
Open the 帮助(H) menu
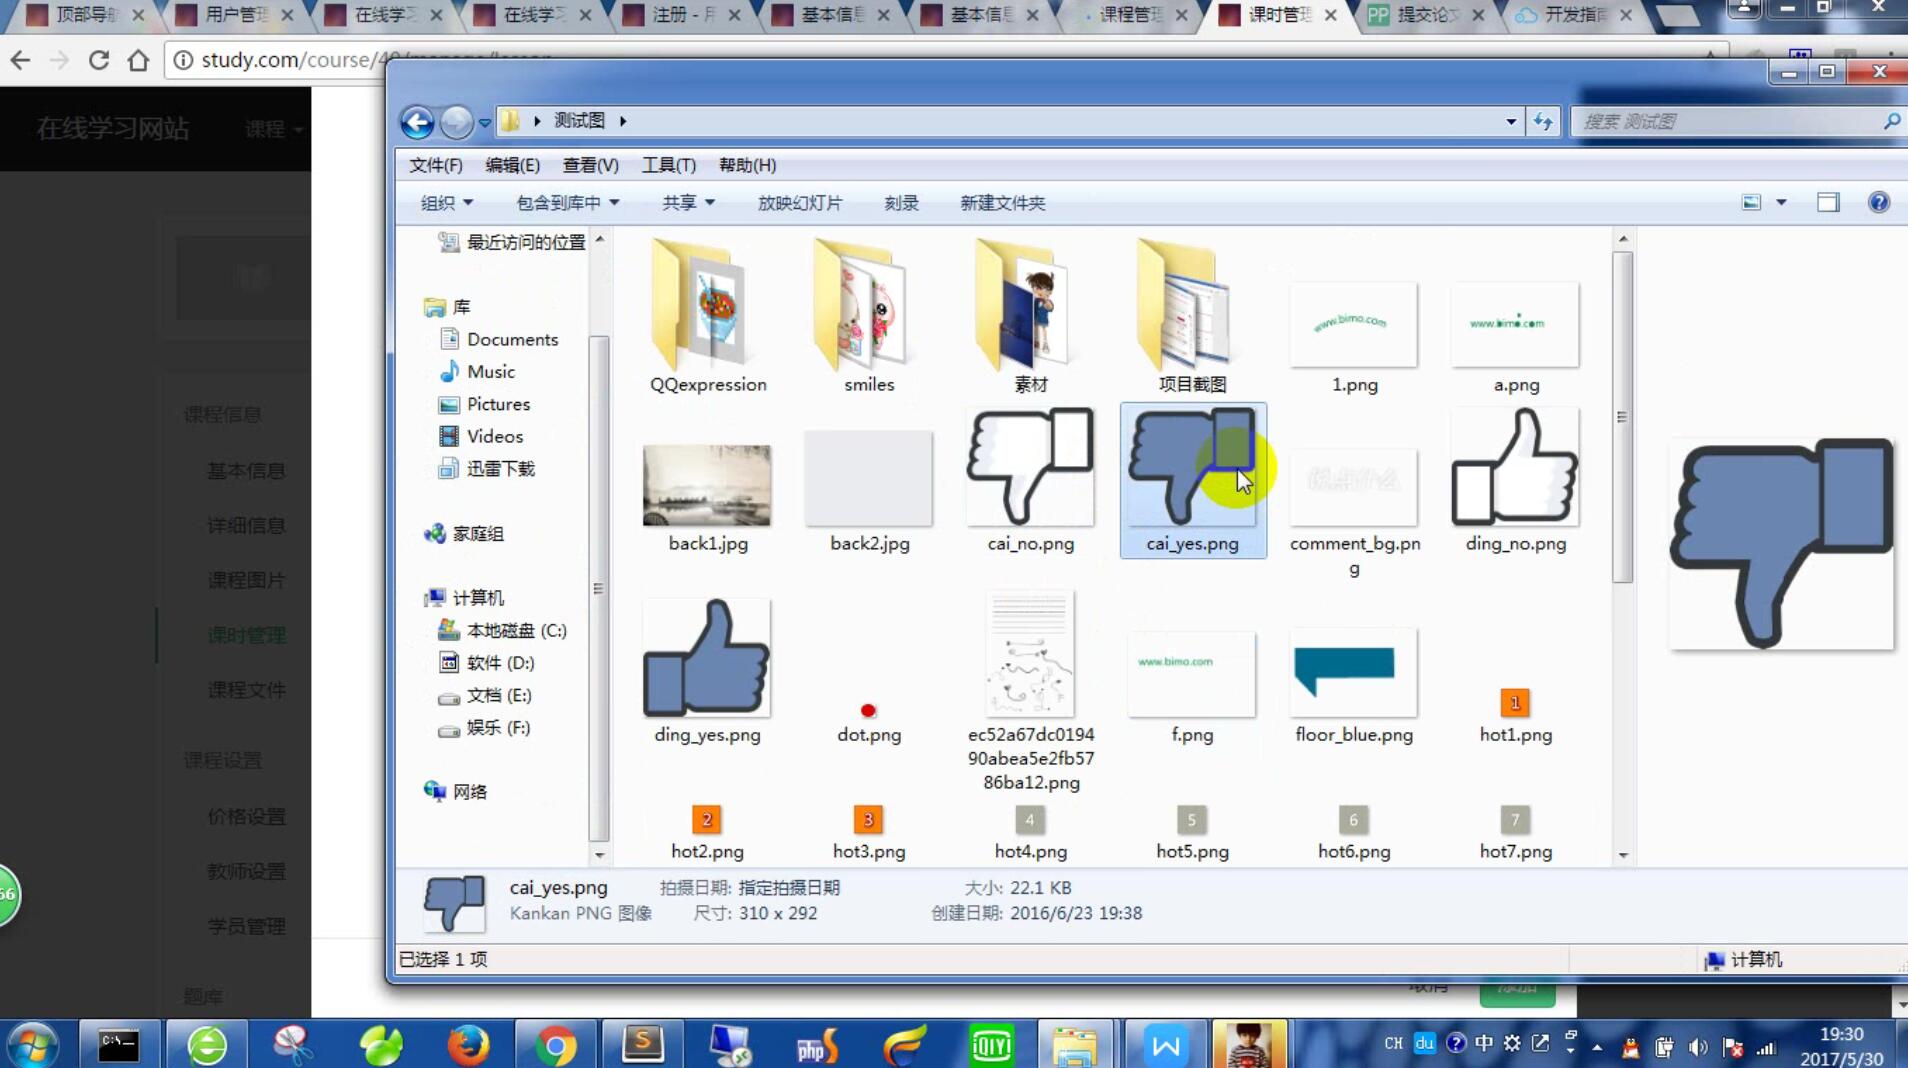point(747,165)
